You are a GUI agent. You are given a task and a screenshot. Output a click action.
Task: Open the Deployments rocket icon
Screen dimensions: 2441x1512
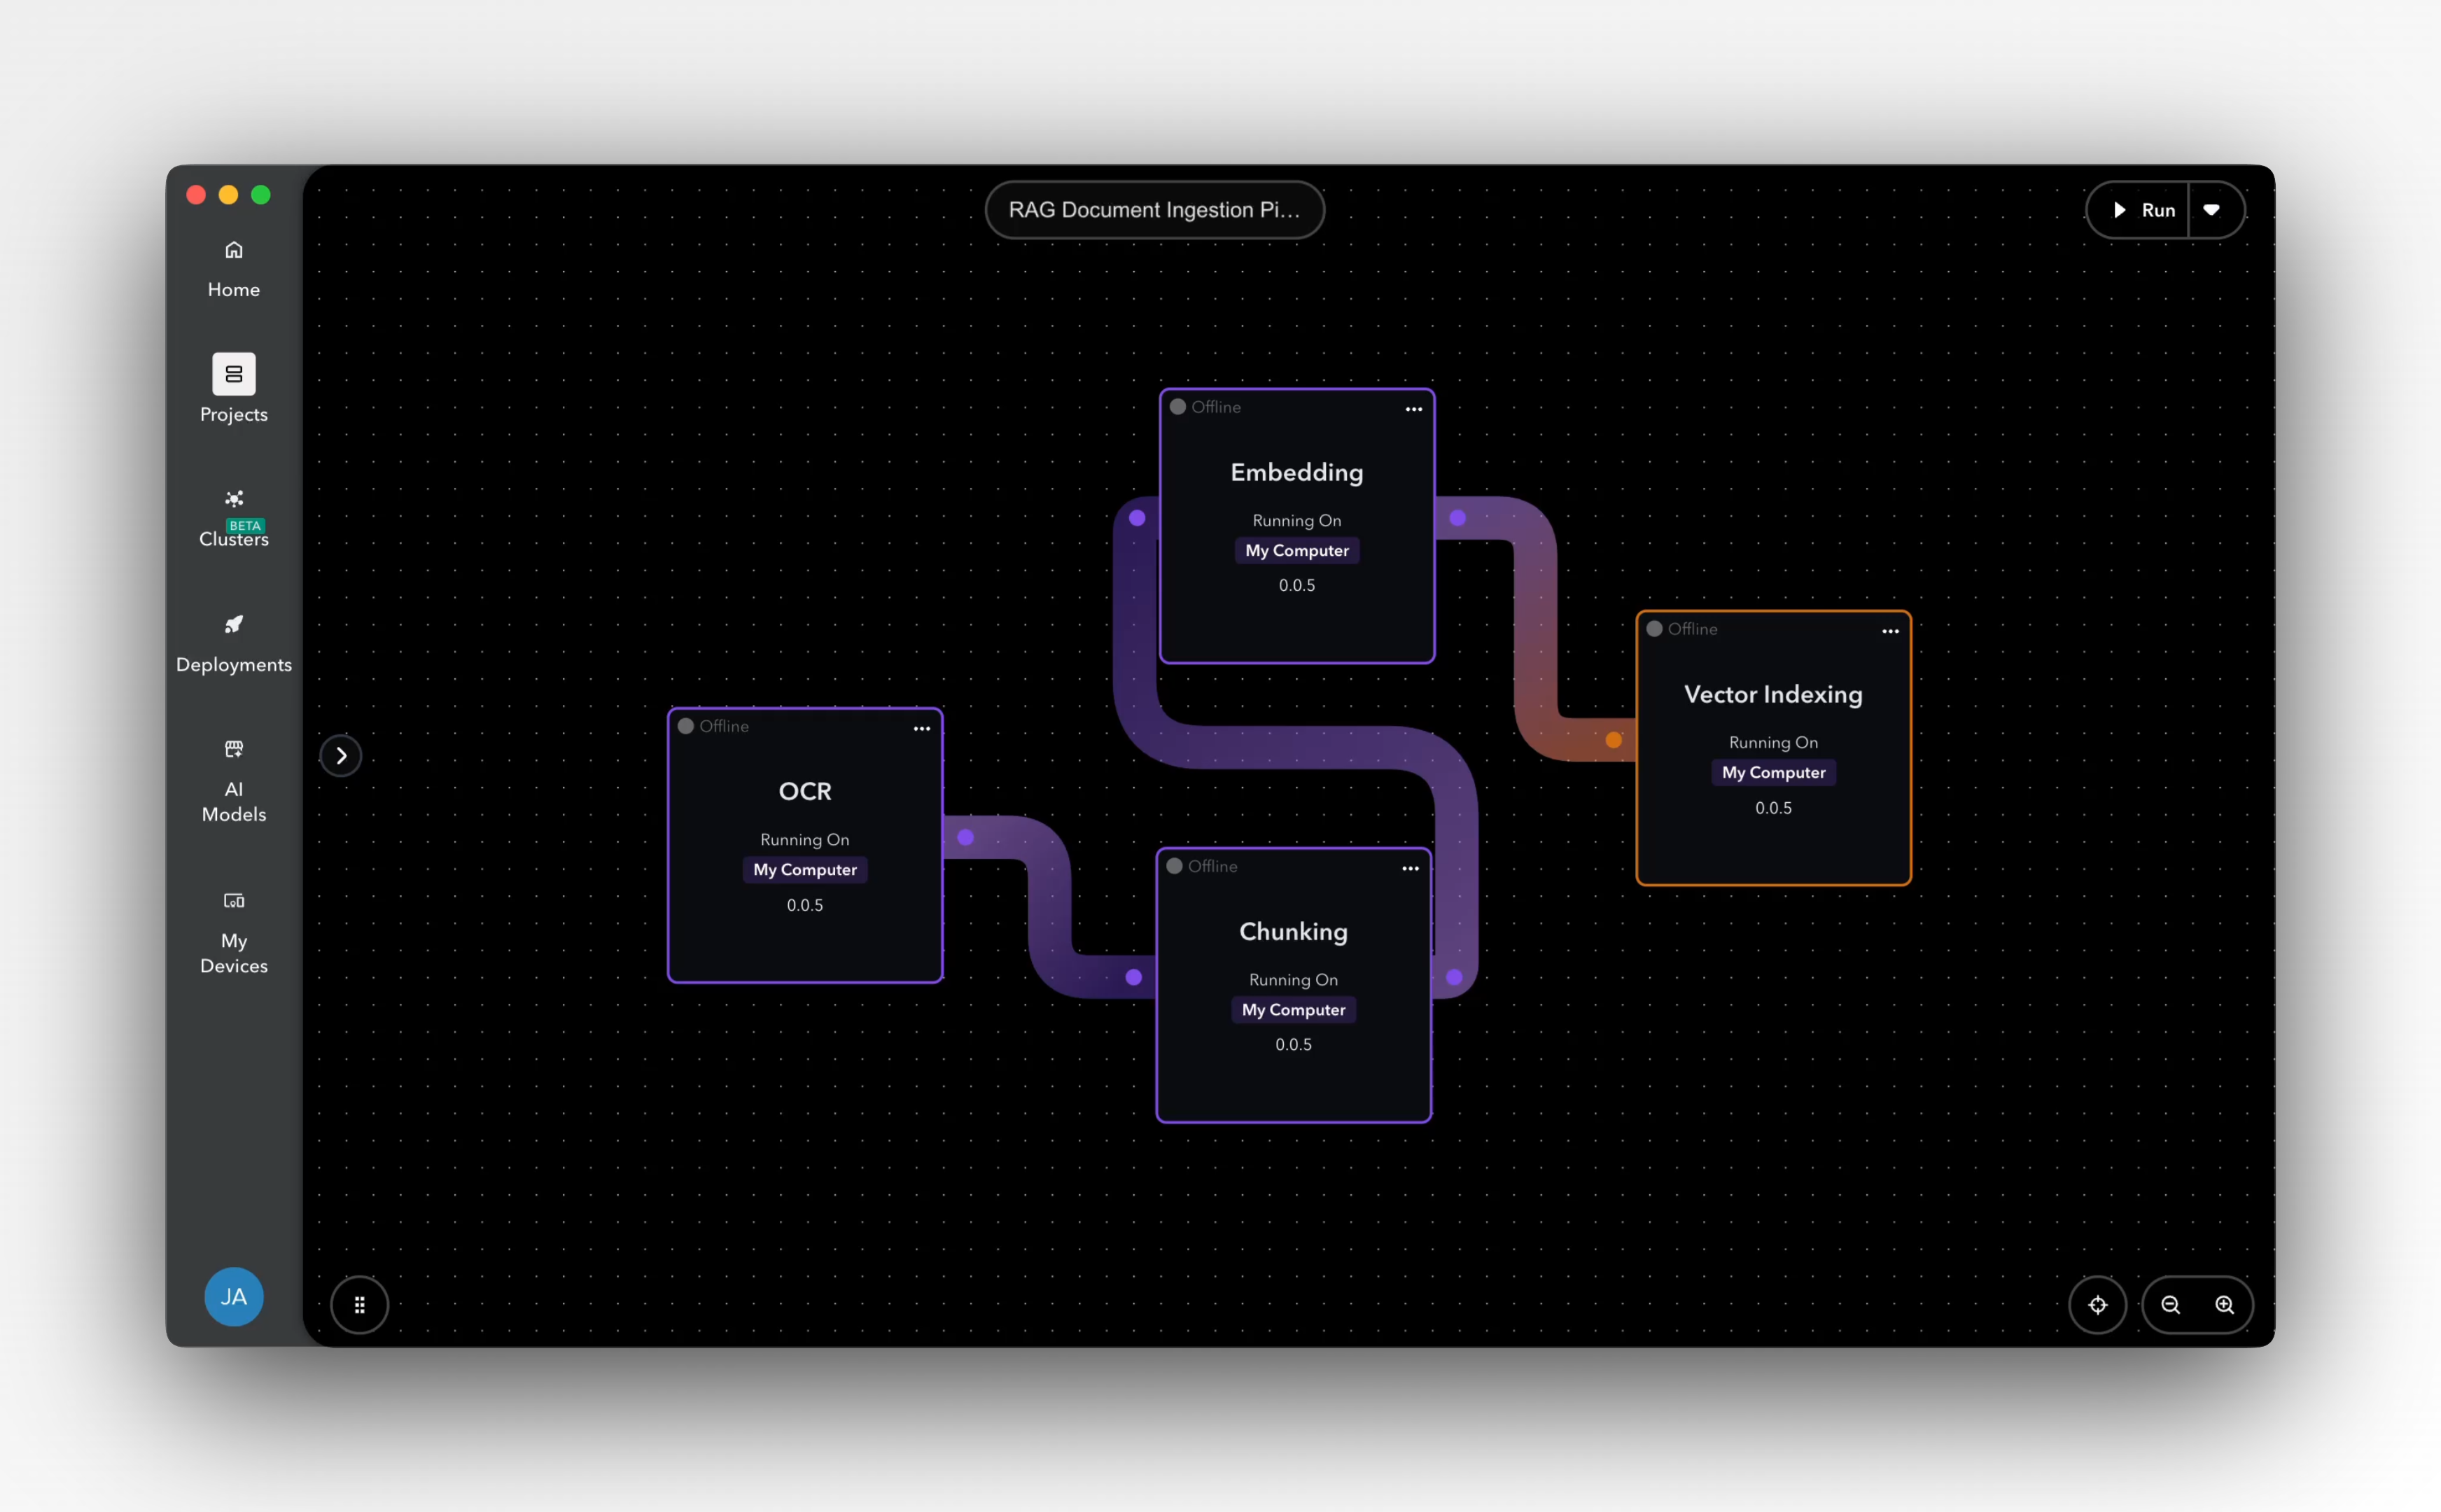(x=233, y=625)
